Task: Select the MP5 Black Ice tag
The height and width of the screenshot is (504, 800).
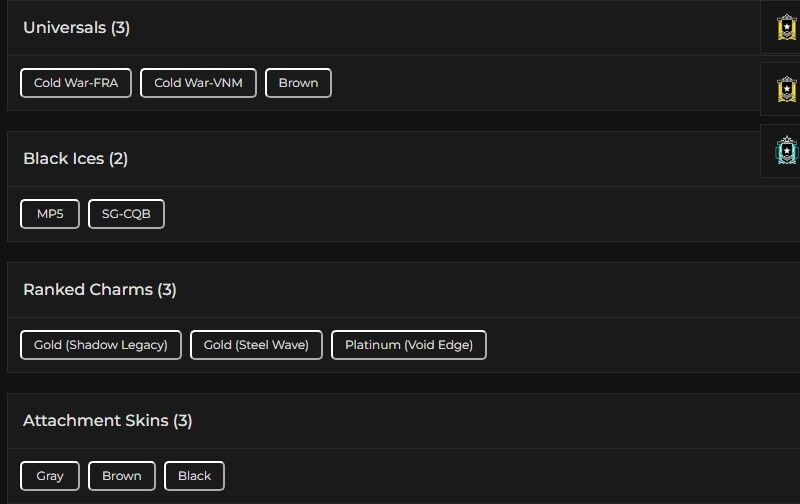Action: click(50, 214)
